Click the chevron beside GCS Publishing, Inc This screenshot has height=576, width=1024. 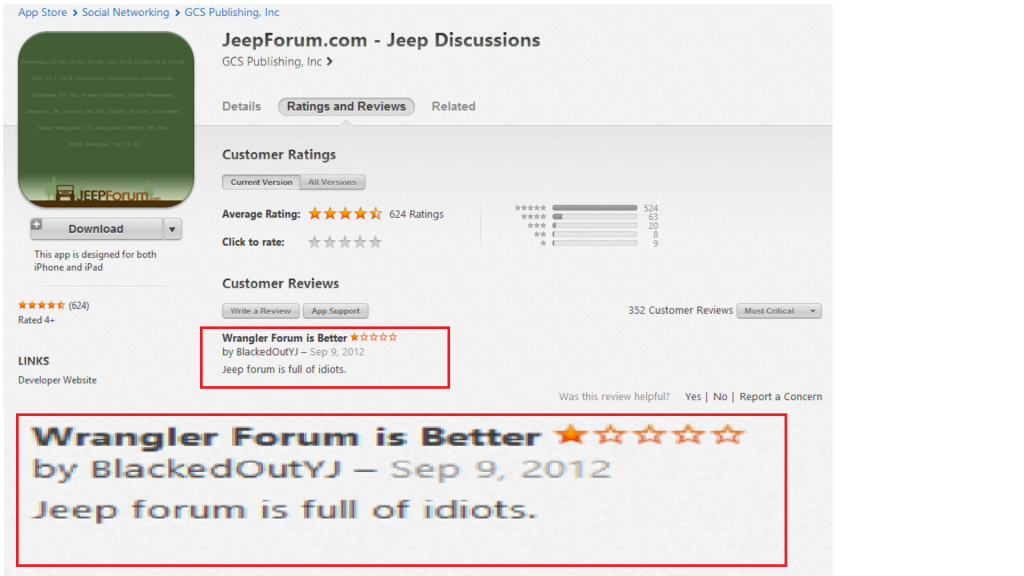tap(330, 61)
